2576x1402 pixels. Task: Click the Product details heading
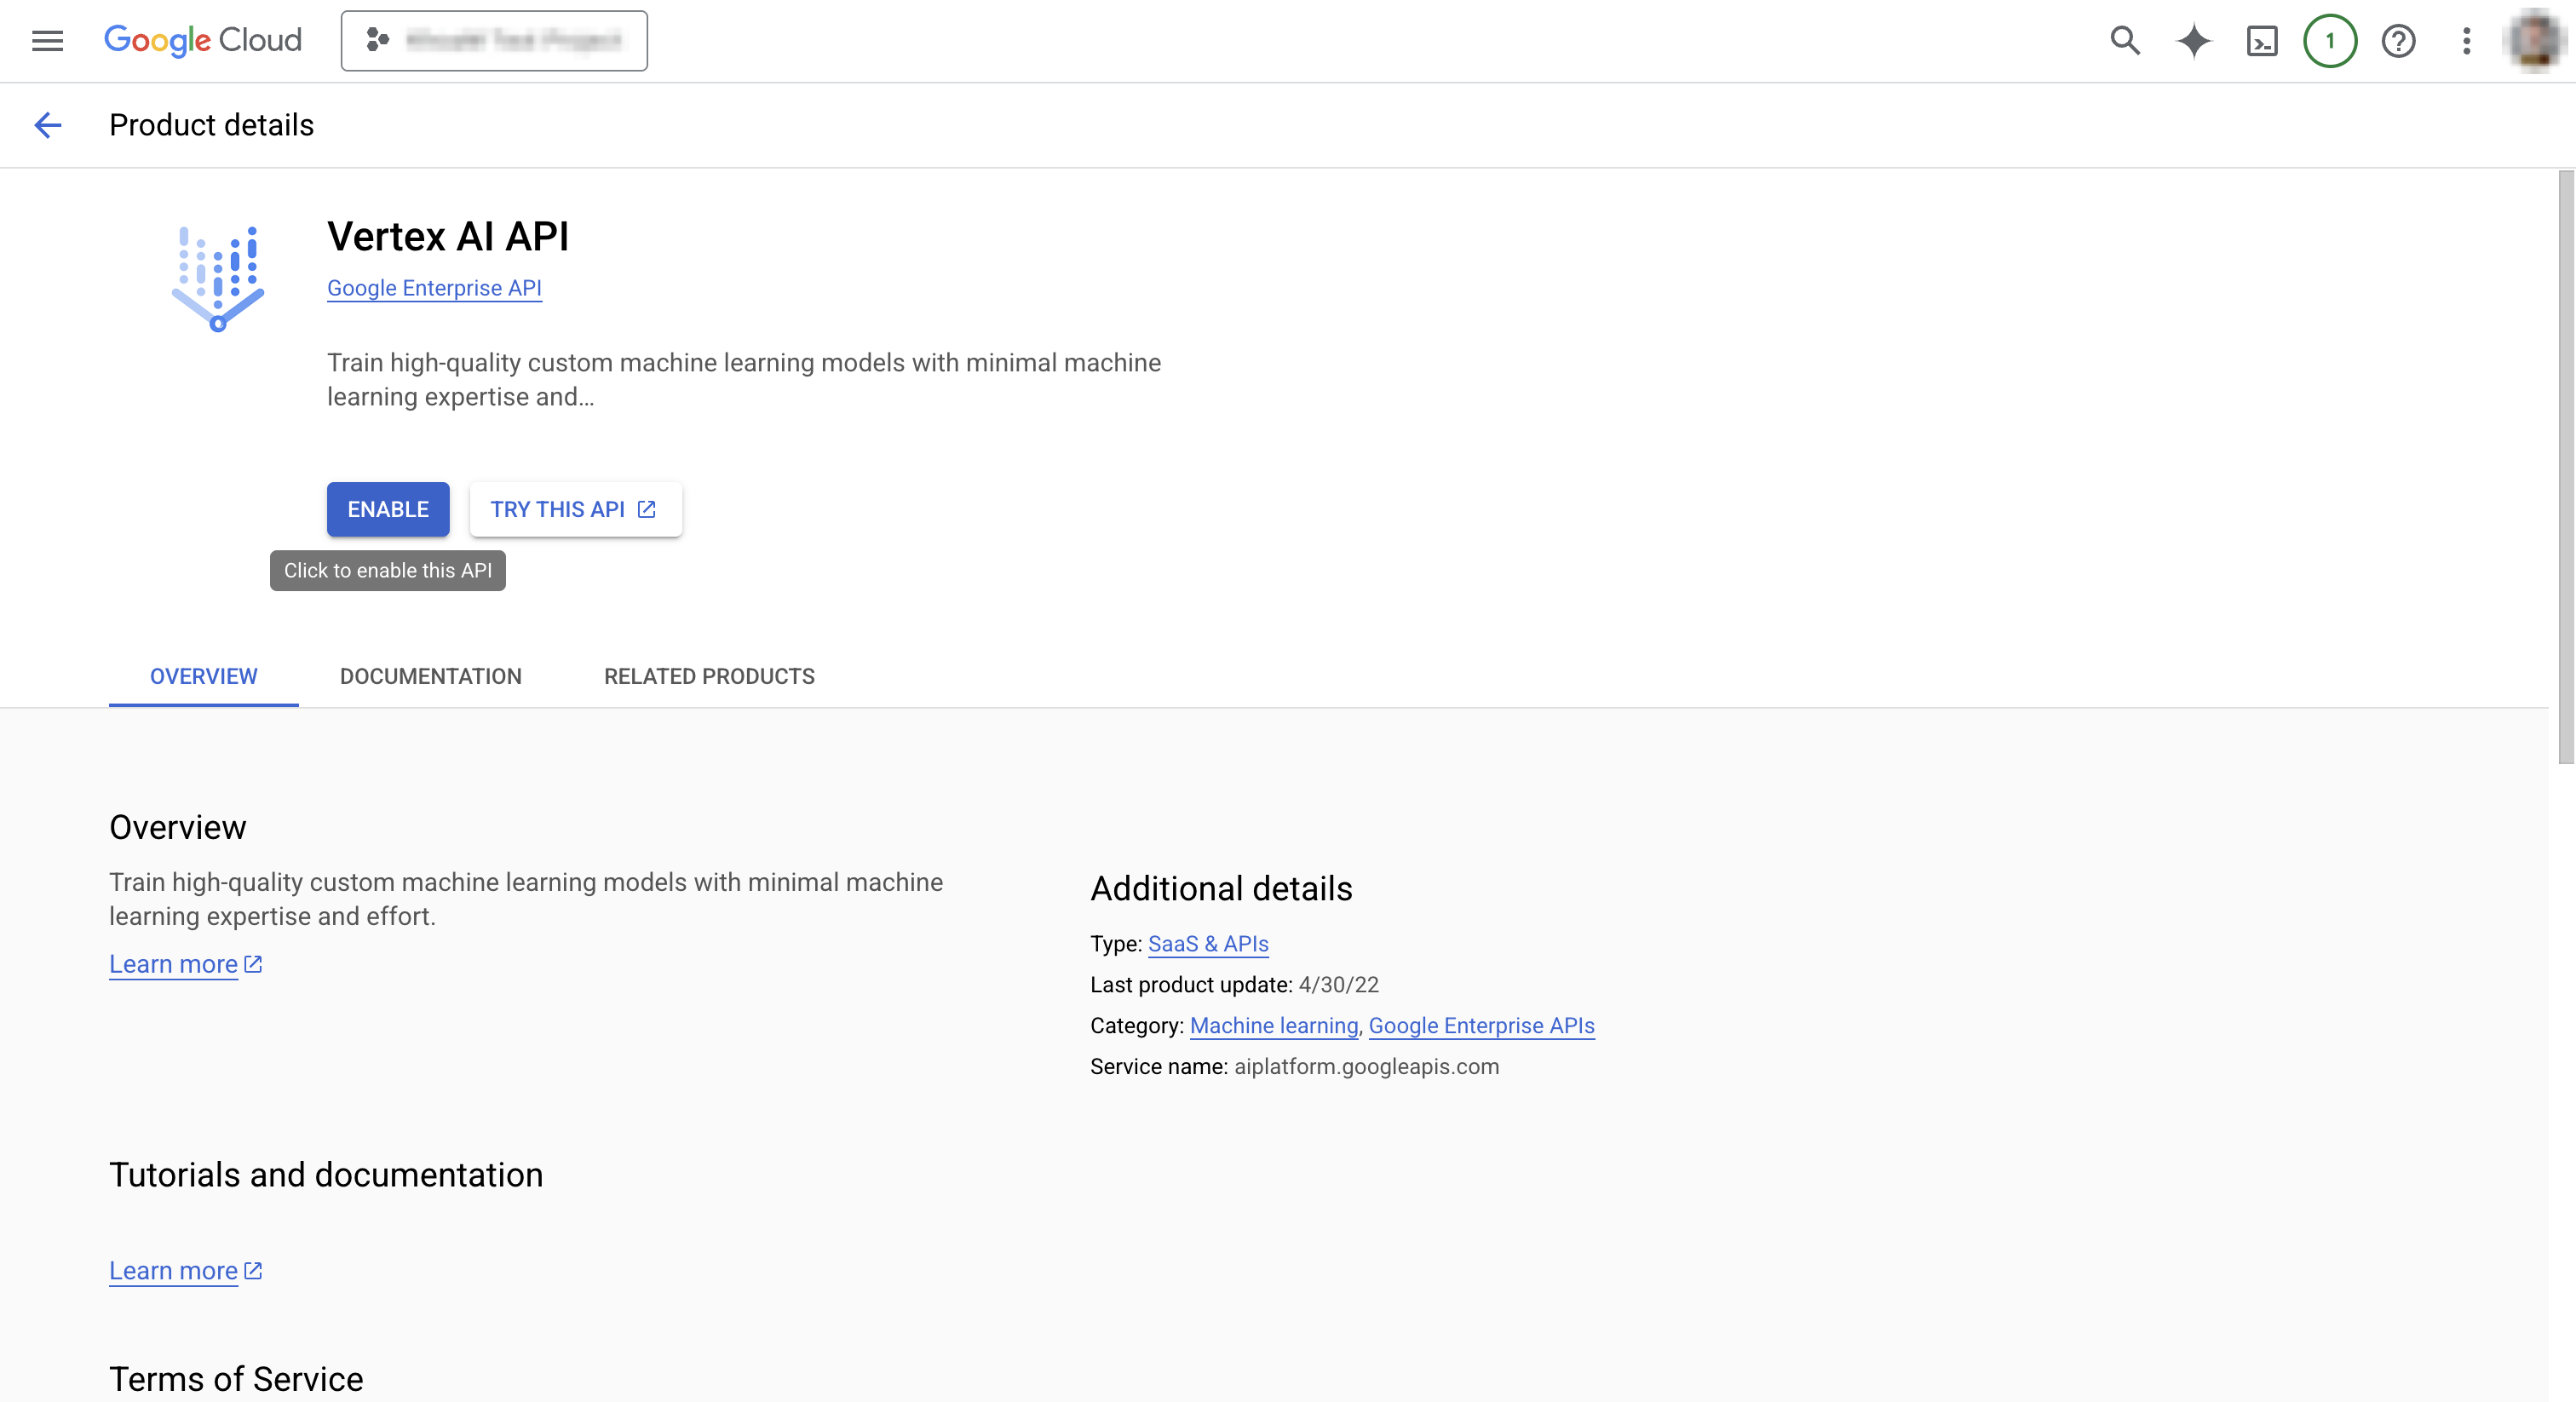click(x=211, y=125)
